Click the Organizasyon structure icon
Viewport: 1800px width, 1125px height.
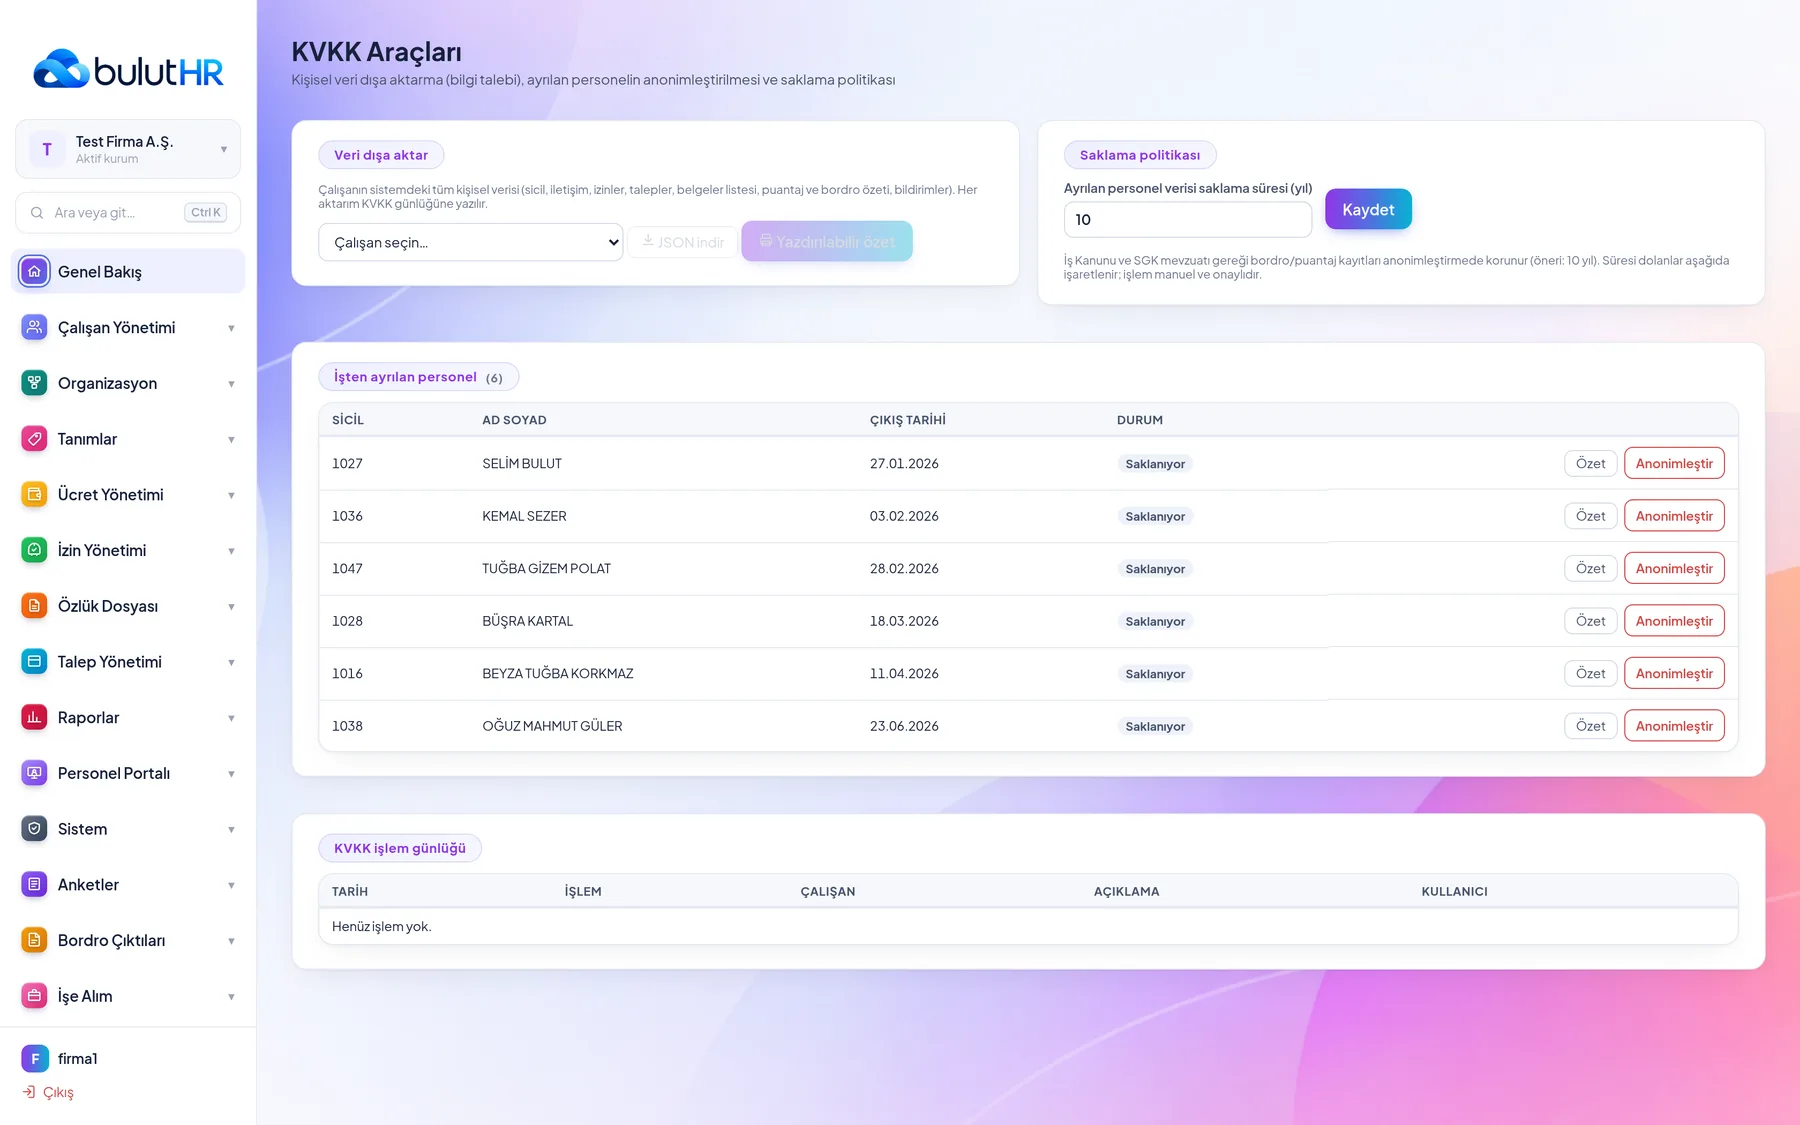tap(34, 383)
